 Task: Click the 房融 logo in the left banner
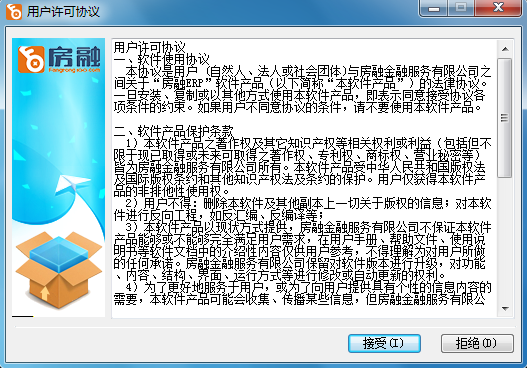tap(59, 59)
